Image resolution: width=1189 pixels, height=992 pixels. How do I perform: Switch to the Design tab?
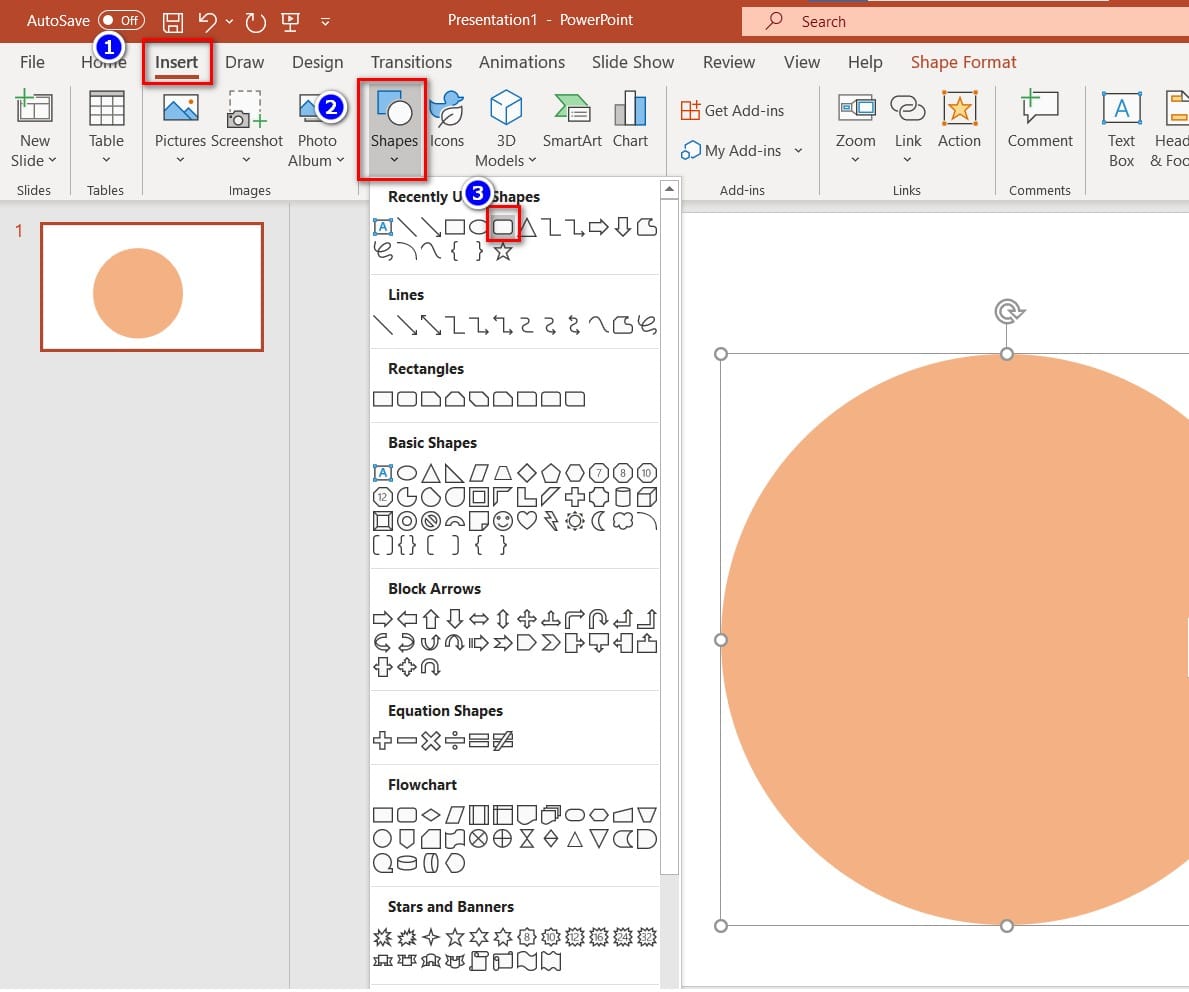(317, 62)
